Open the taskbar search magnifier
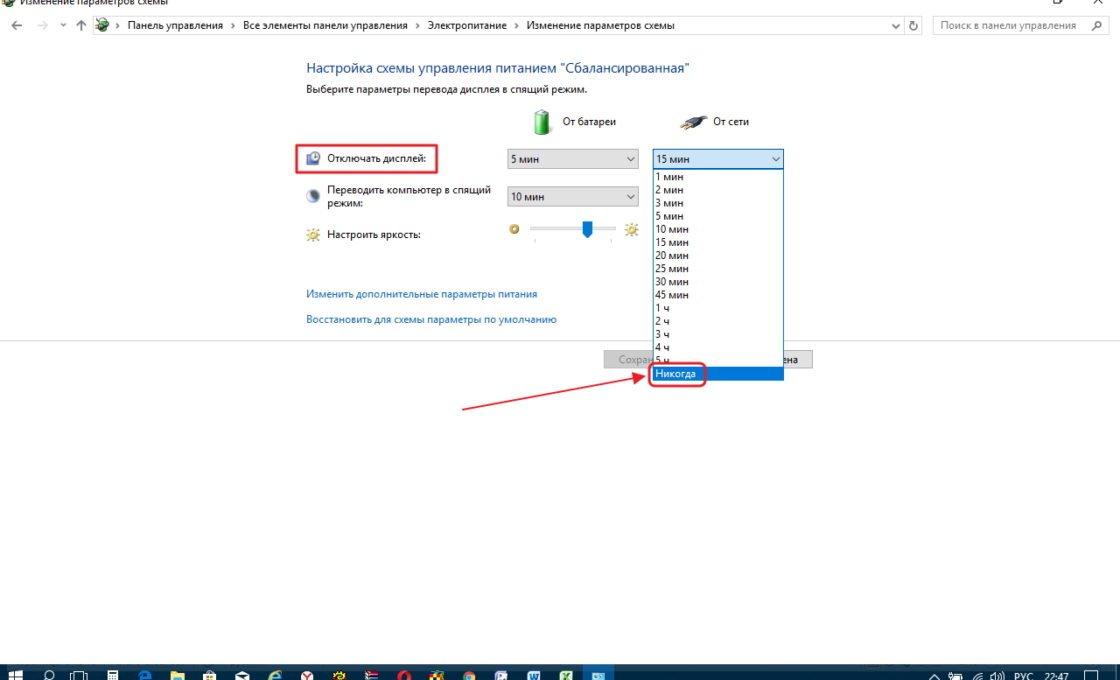1120x680 pixels. 49,674
